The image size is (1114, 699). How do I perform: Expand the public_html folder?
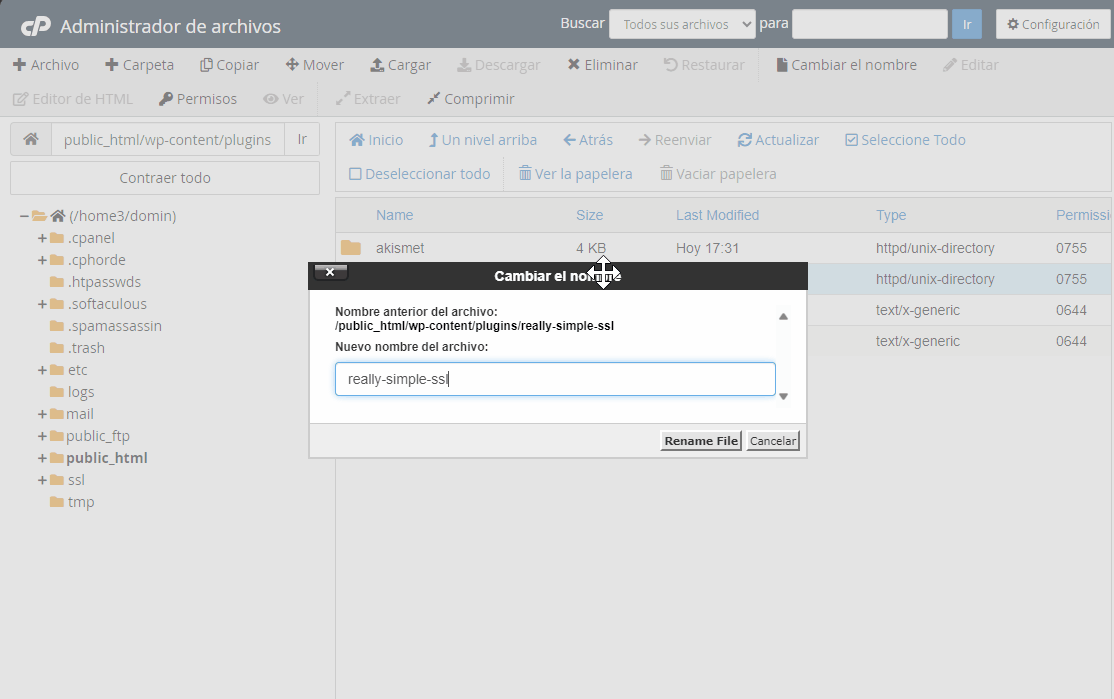tap(42, 458)
